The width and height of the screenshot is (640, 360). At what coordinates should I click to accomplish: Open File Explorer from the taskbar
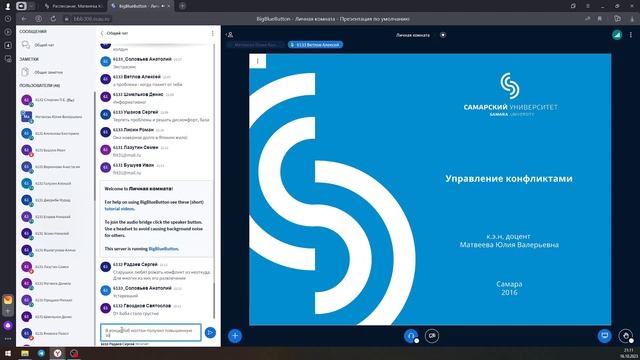[25, 353]
